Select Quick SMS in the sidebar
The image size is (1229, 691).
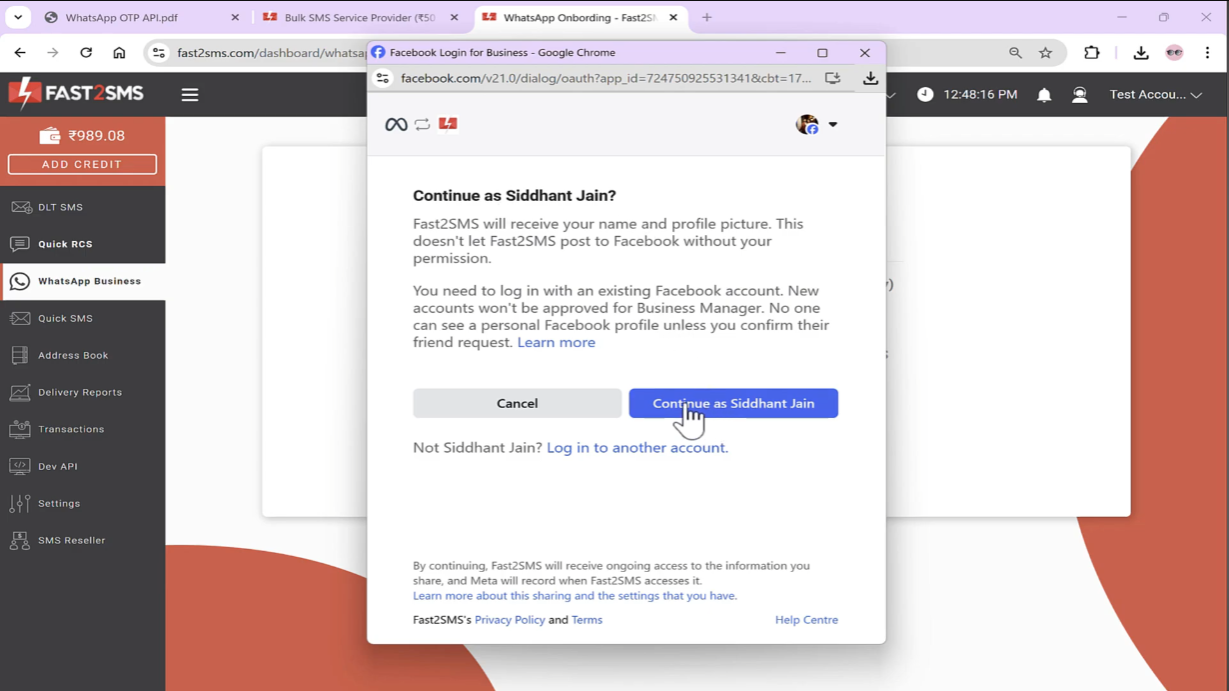[x=64, y=318]
